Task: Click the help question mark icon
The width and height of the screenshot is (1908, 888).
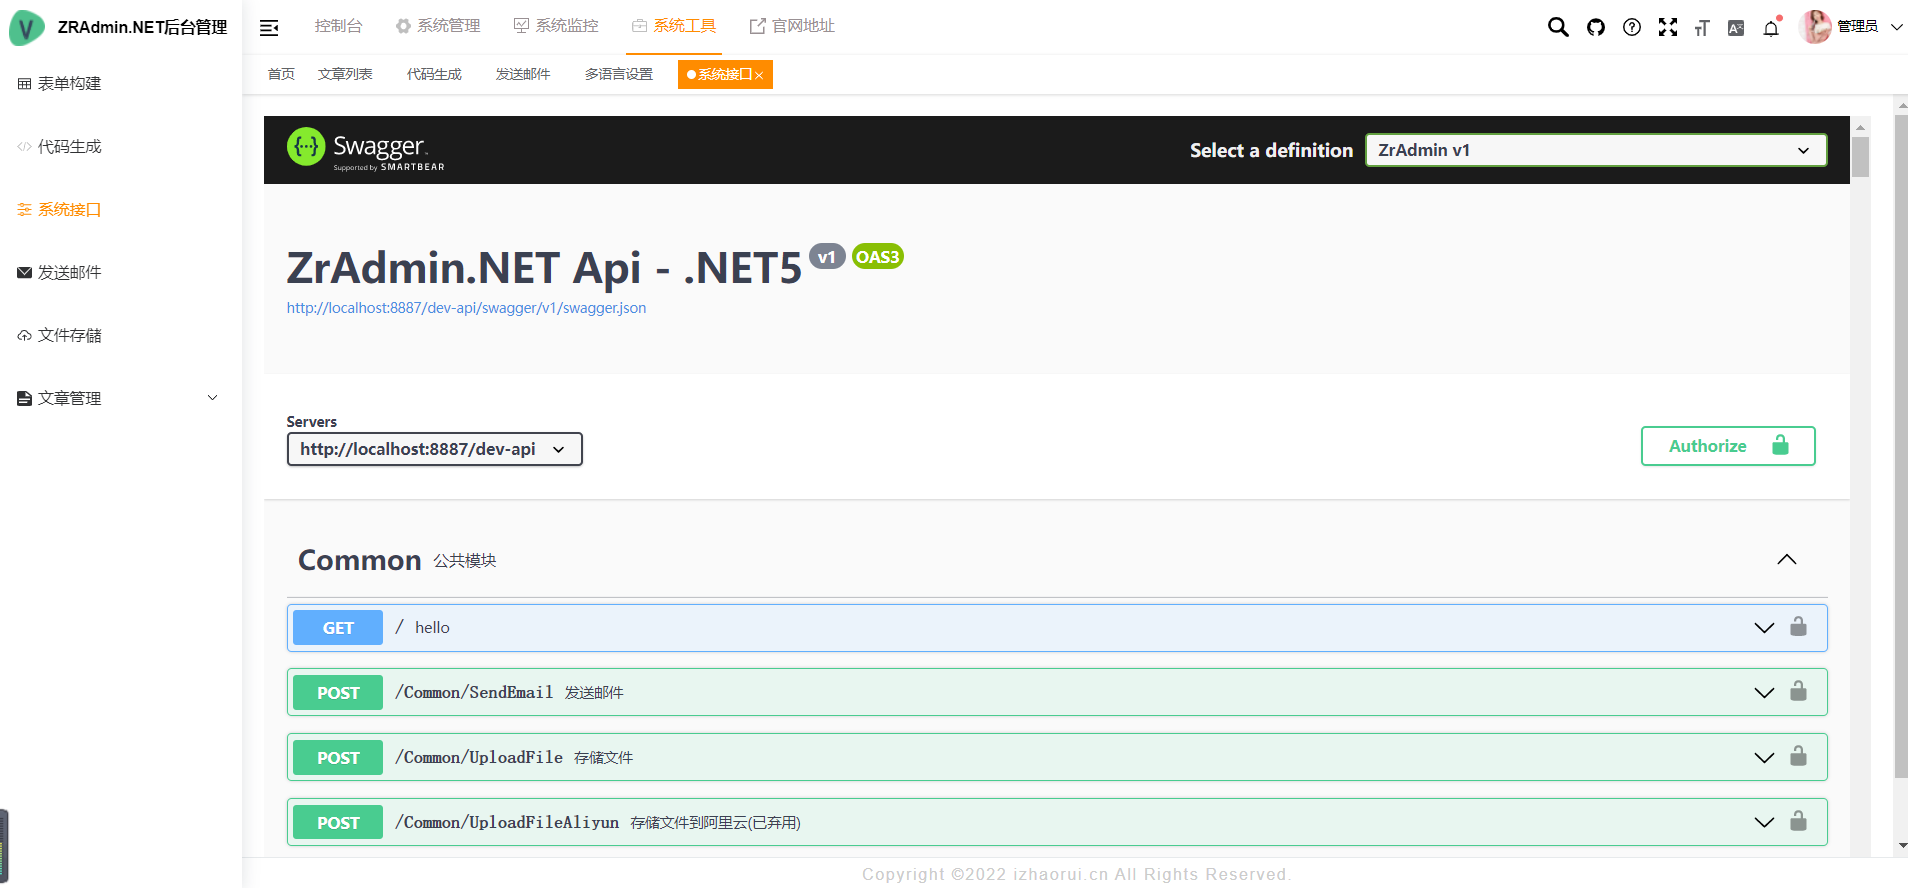Action: pyautogui.click(x=1632, y=27)
